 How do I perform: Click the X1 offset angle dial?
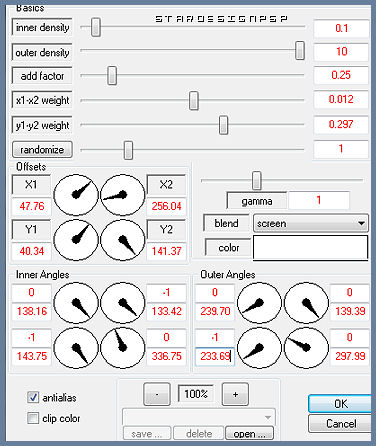pyautogui.click(x=76, y=195)
